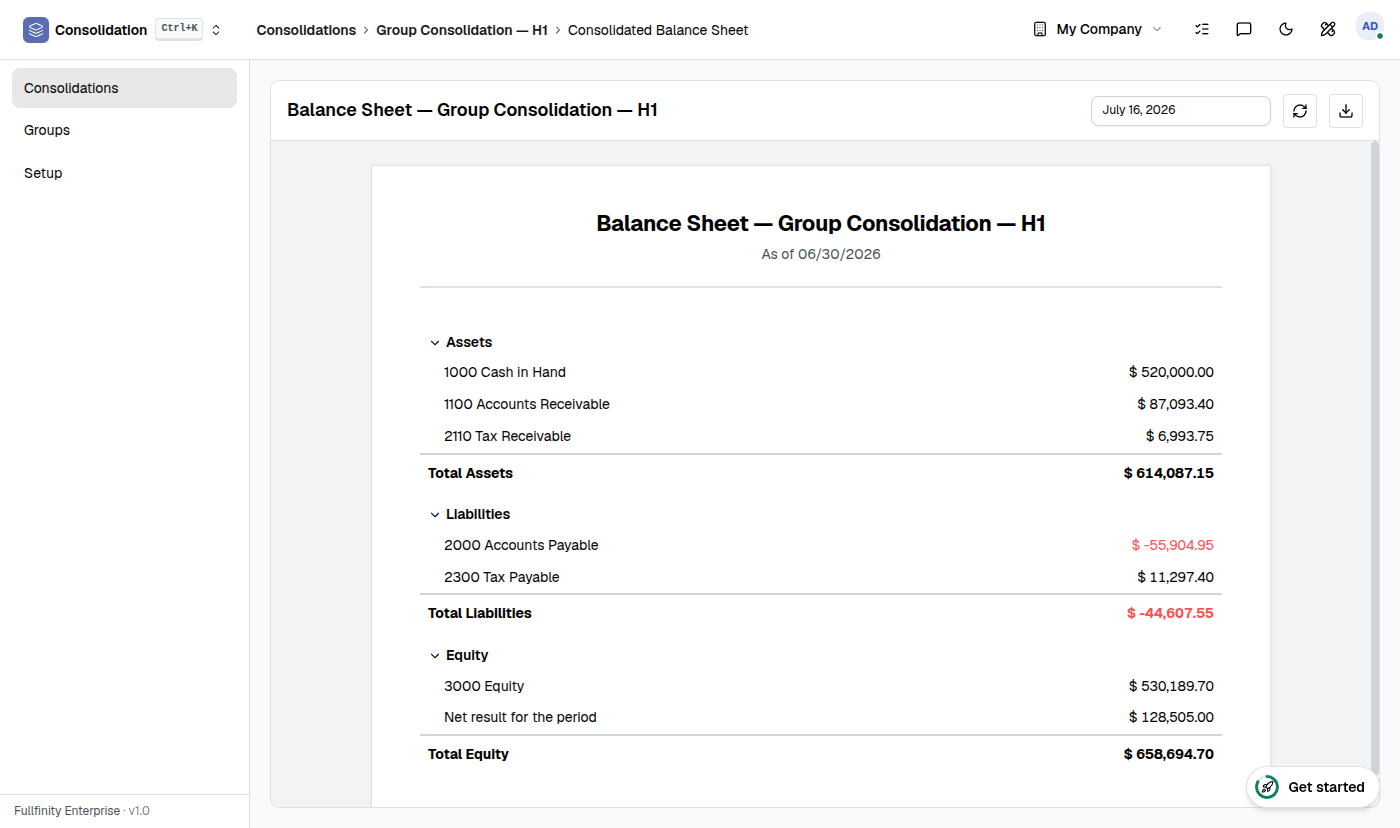Open the 3000 Equity row
Viewport: 1400px width, 828px height.
(x=821, y=686)
